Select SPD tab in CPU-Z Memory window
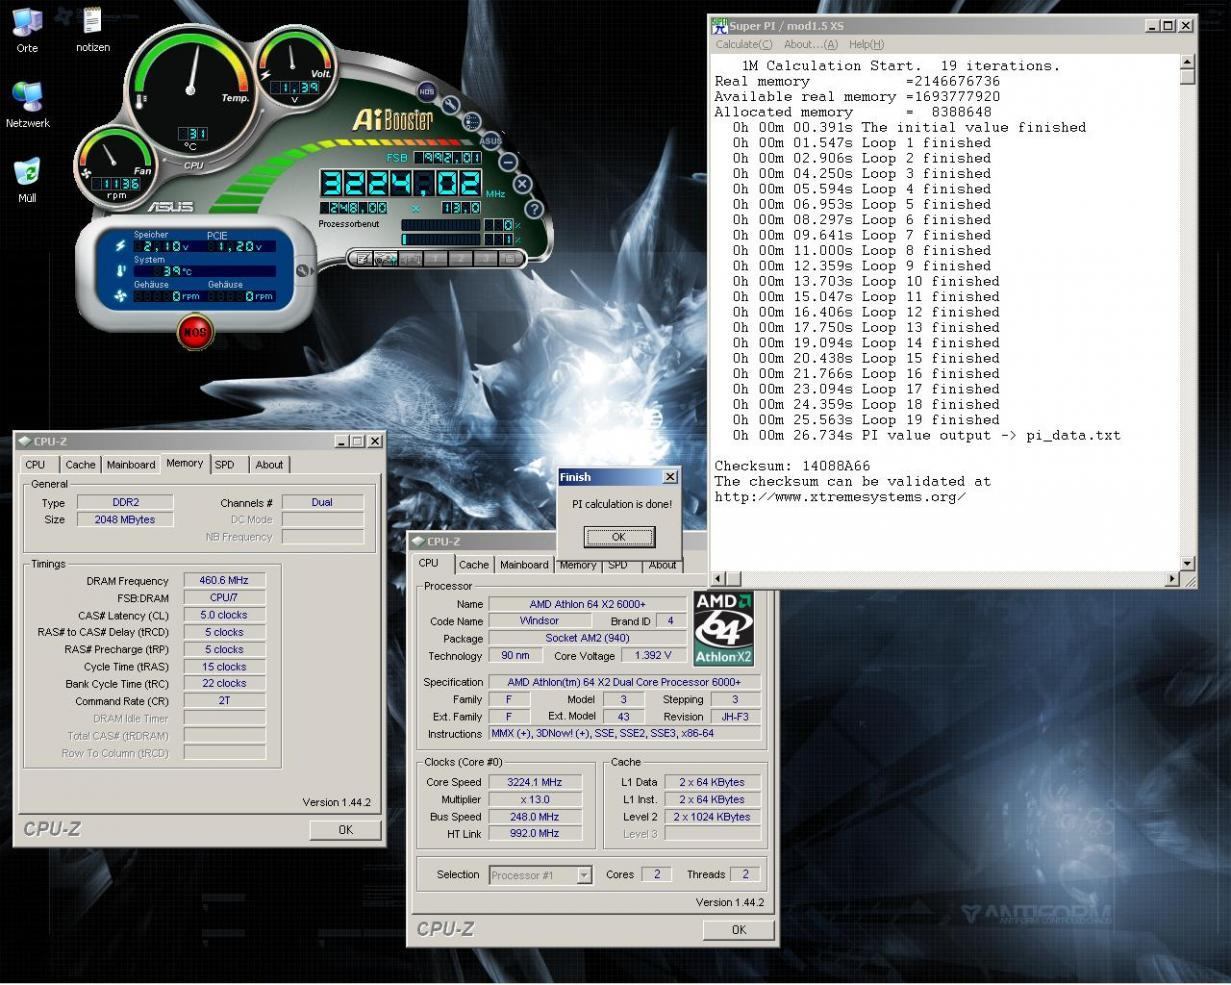This screenshot has height=985, width=1231. click(225, 464)
